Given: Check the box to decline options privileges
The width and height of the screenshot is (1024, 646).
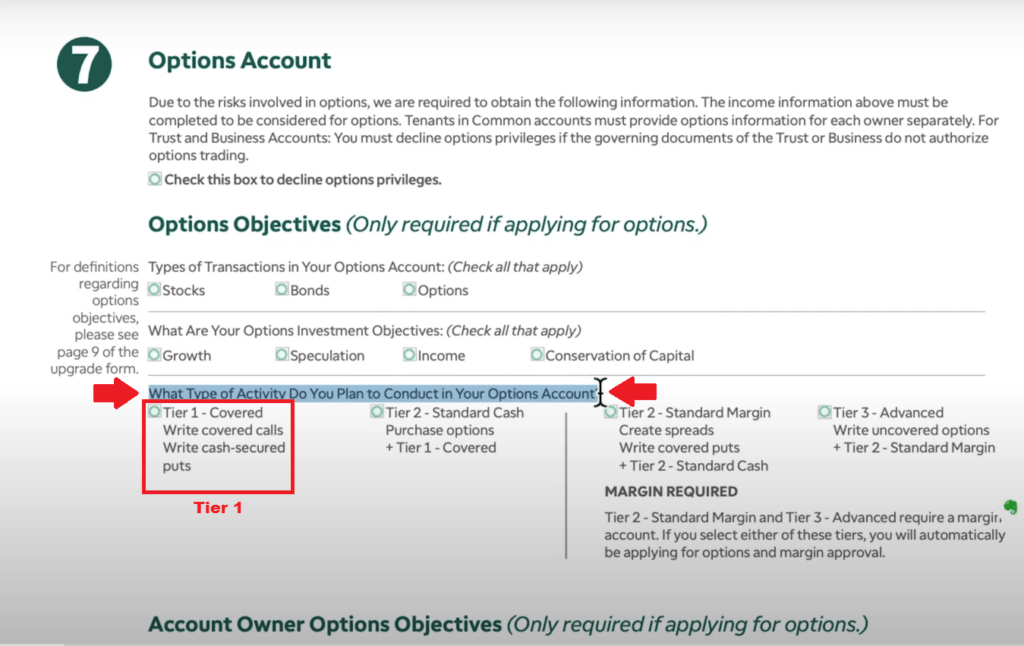Looking at the screenshot, I should point(155,180).
